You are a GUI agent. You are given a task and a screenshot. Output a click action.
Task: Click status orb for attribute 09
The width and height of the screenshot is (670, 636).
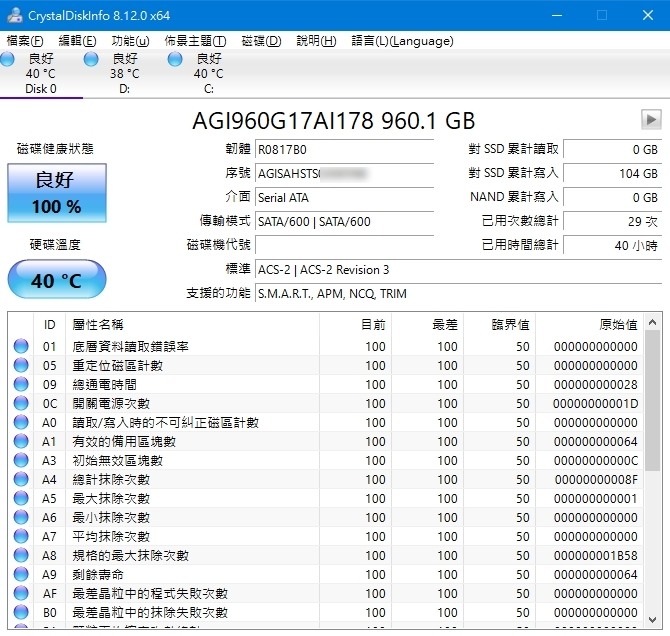21,384
